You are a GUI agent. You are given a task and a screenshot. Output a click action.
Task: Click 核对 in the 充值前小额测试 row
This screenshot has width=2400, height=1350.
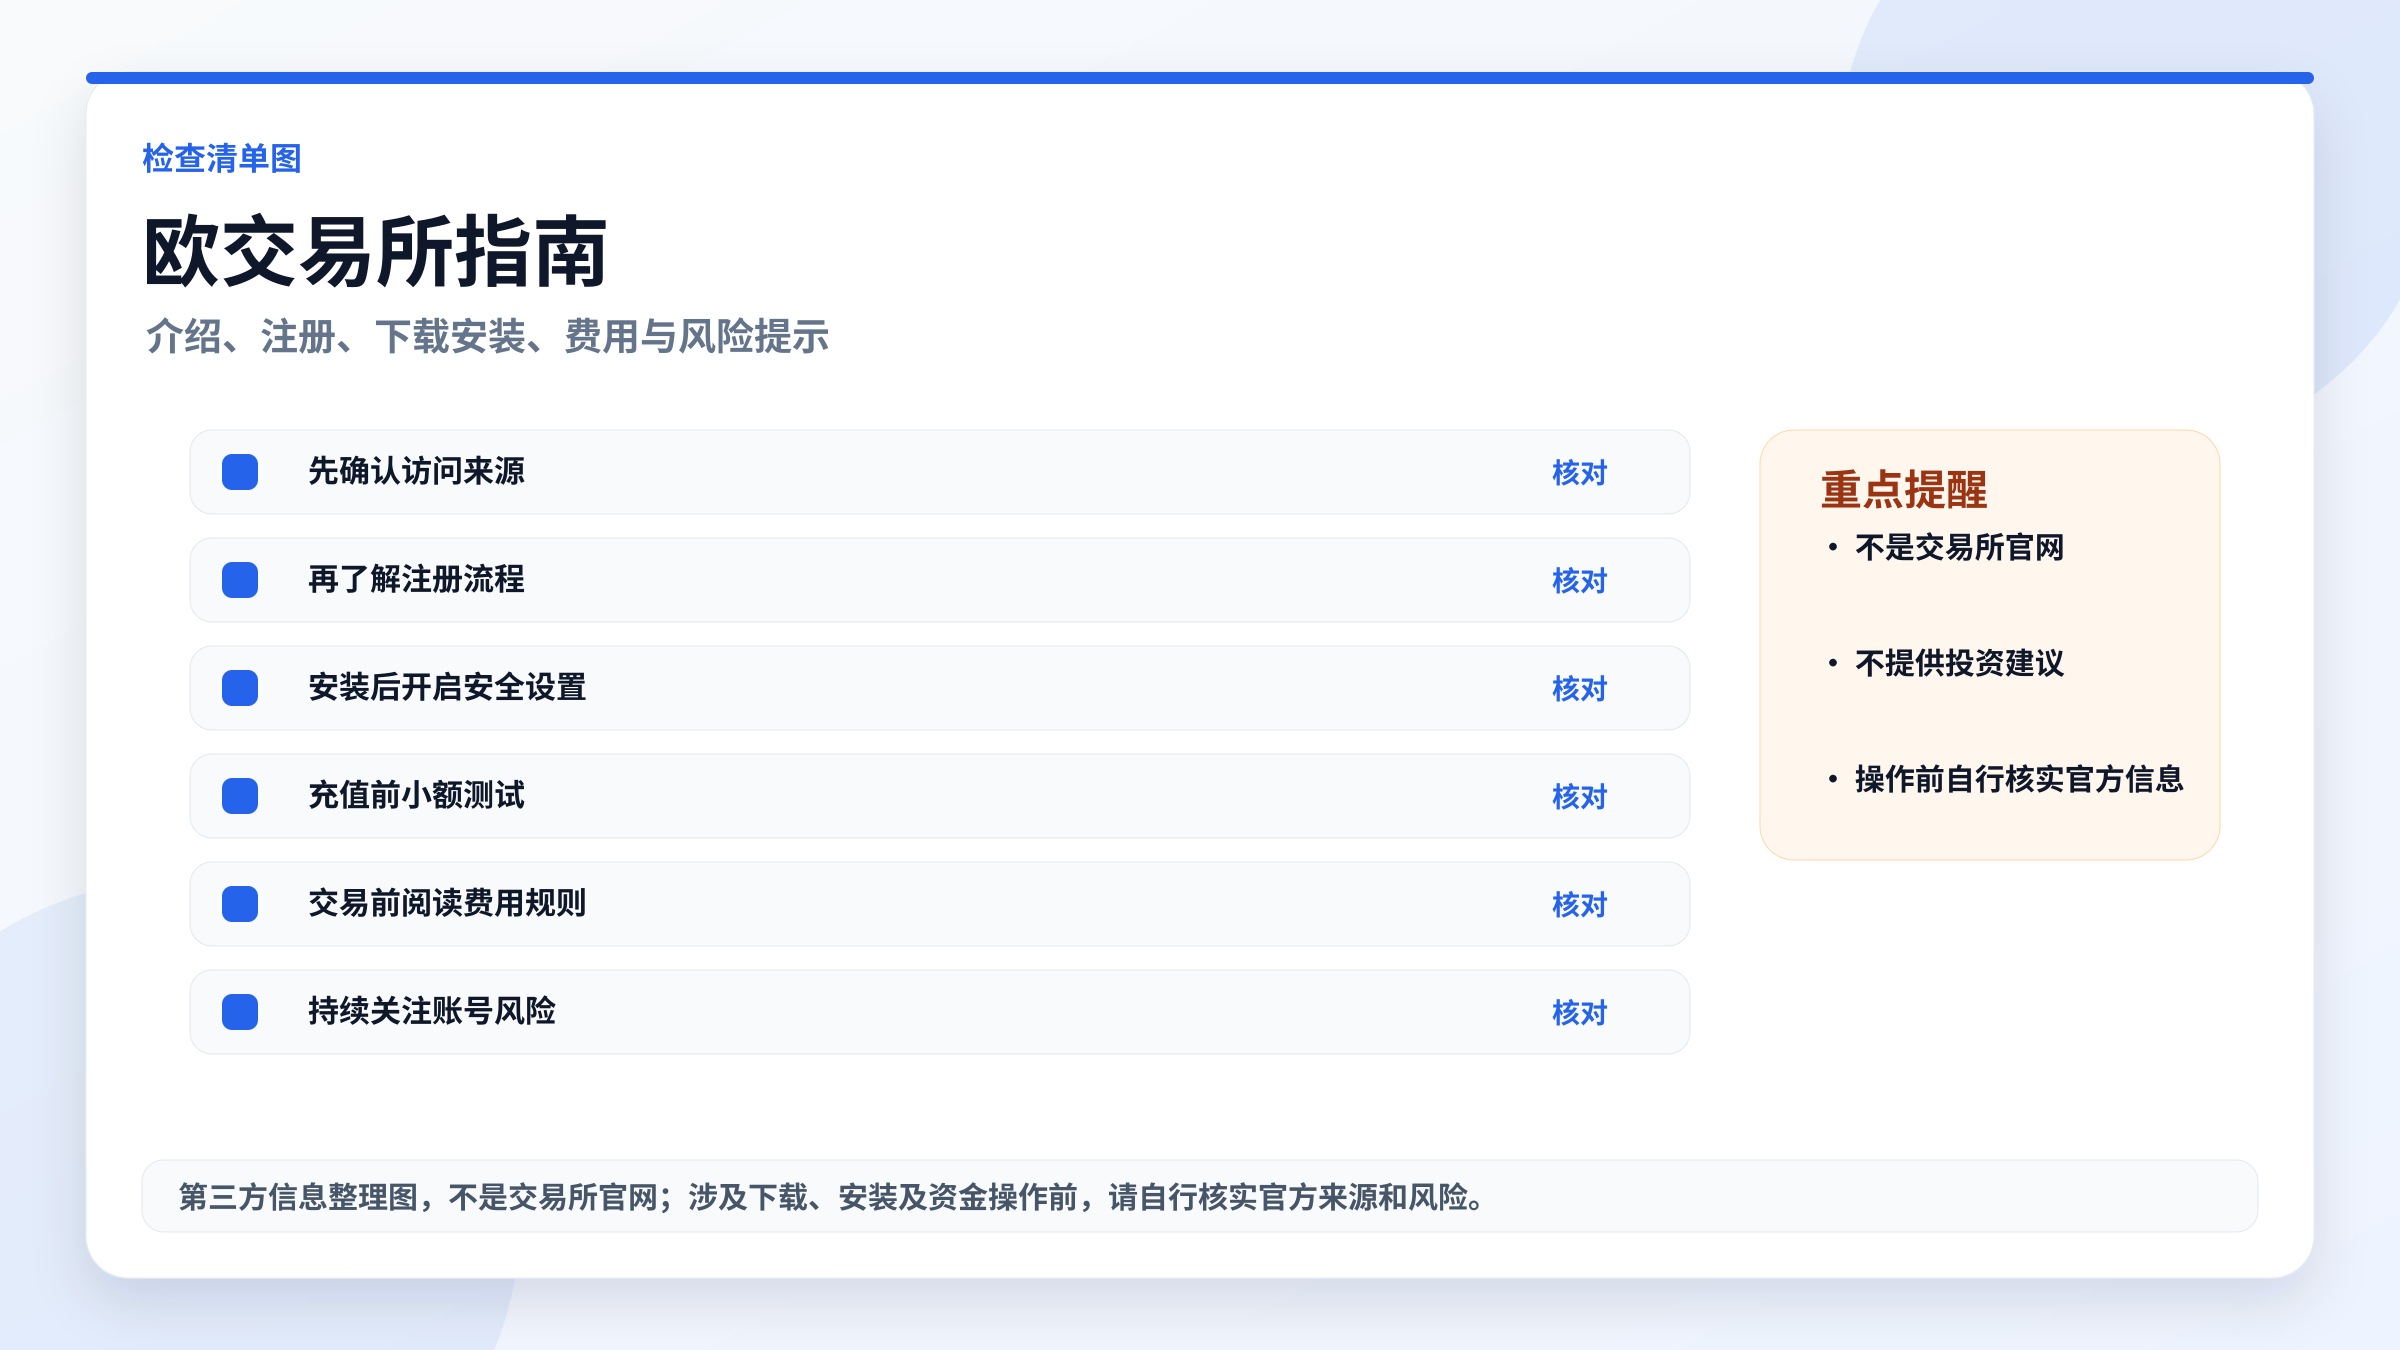(1579, 796)
